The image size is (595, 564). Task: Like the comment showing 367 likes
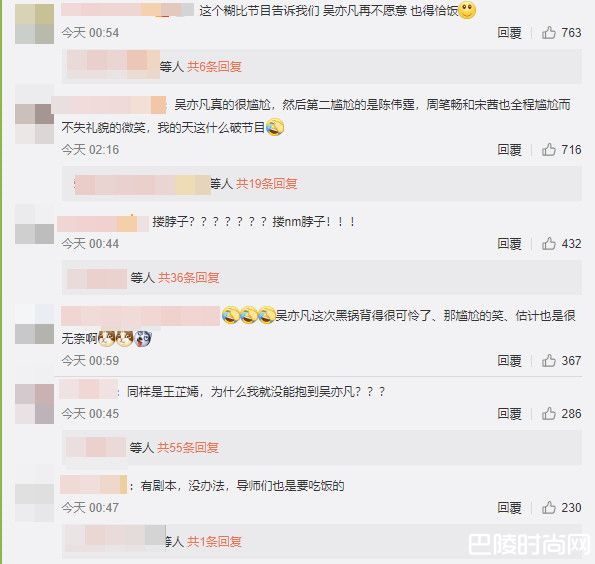pyautogui.click(x=549, y=360)
